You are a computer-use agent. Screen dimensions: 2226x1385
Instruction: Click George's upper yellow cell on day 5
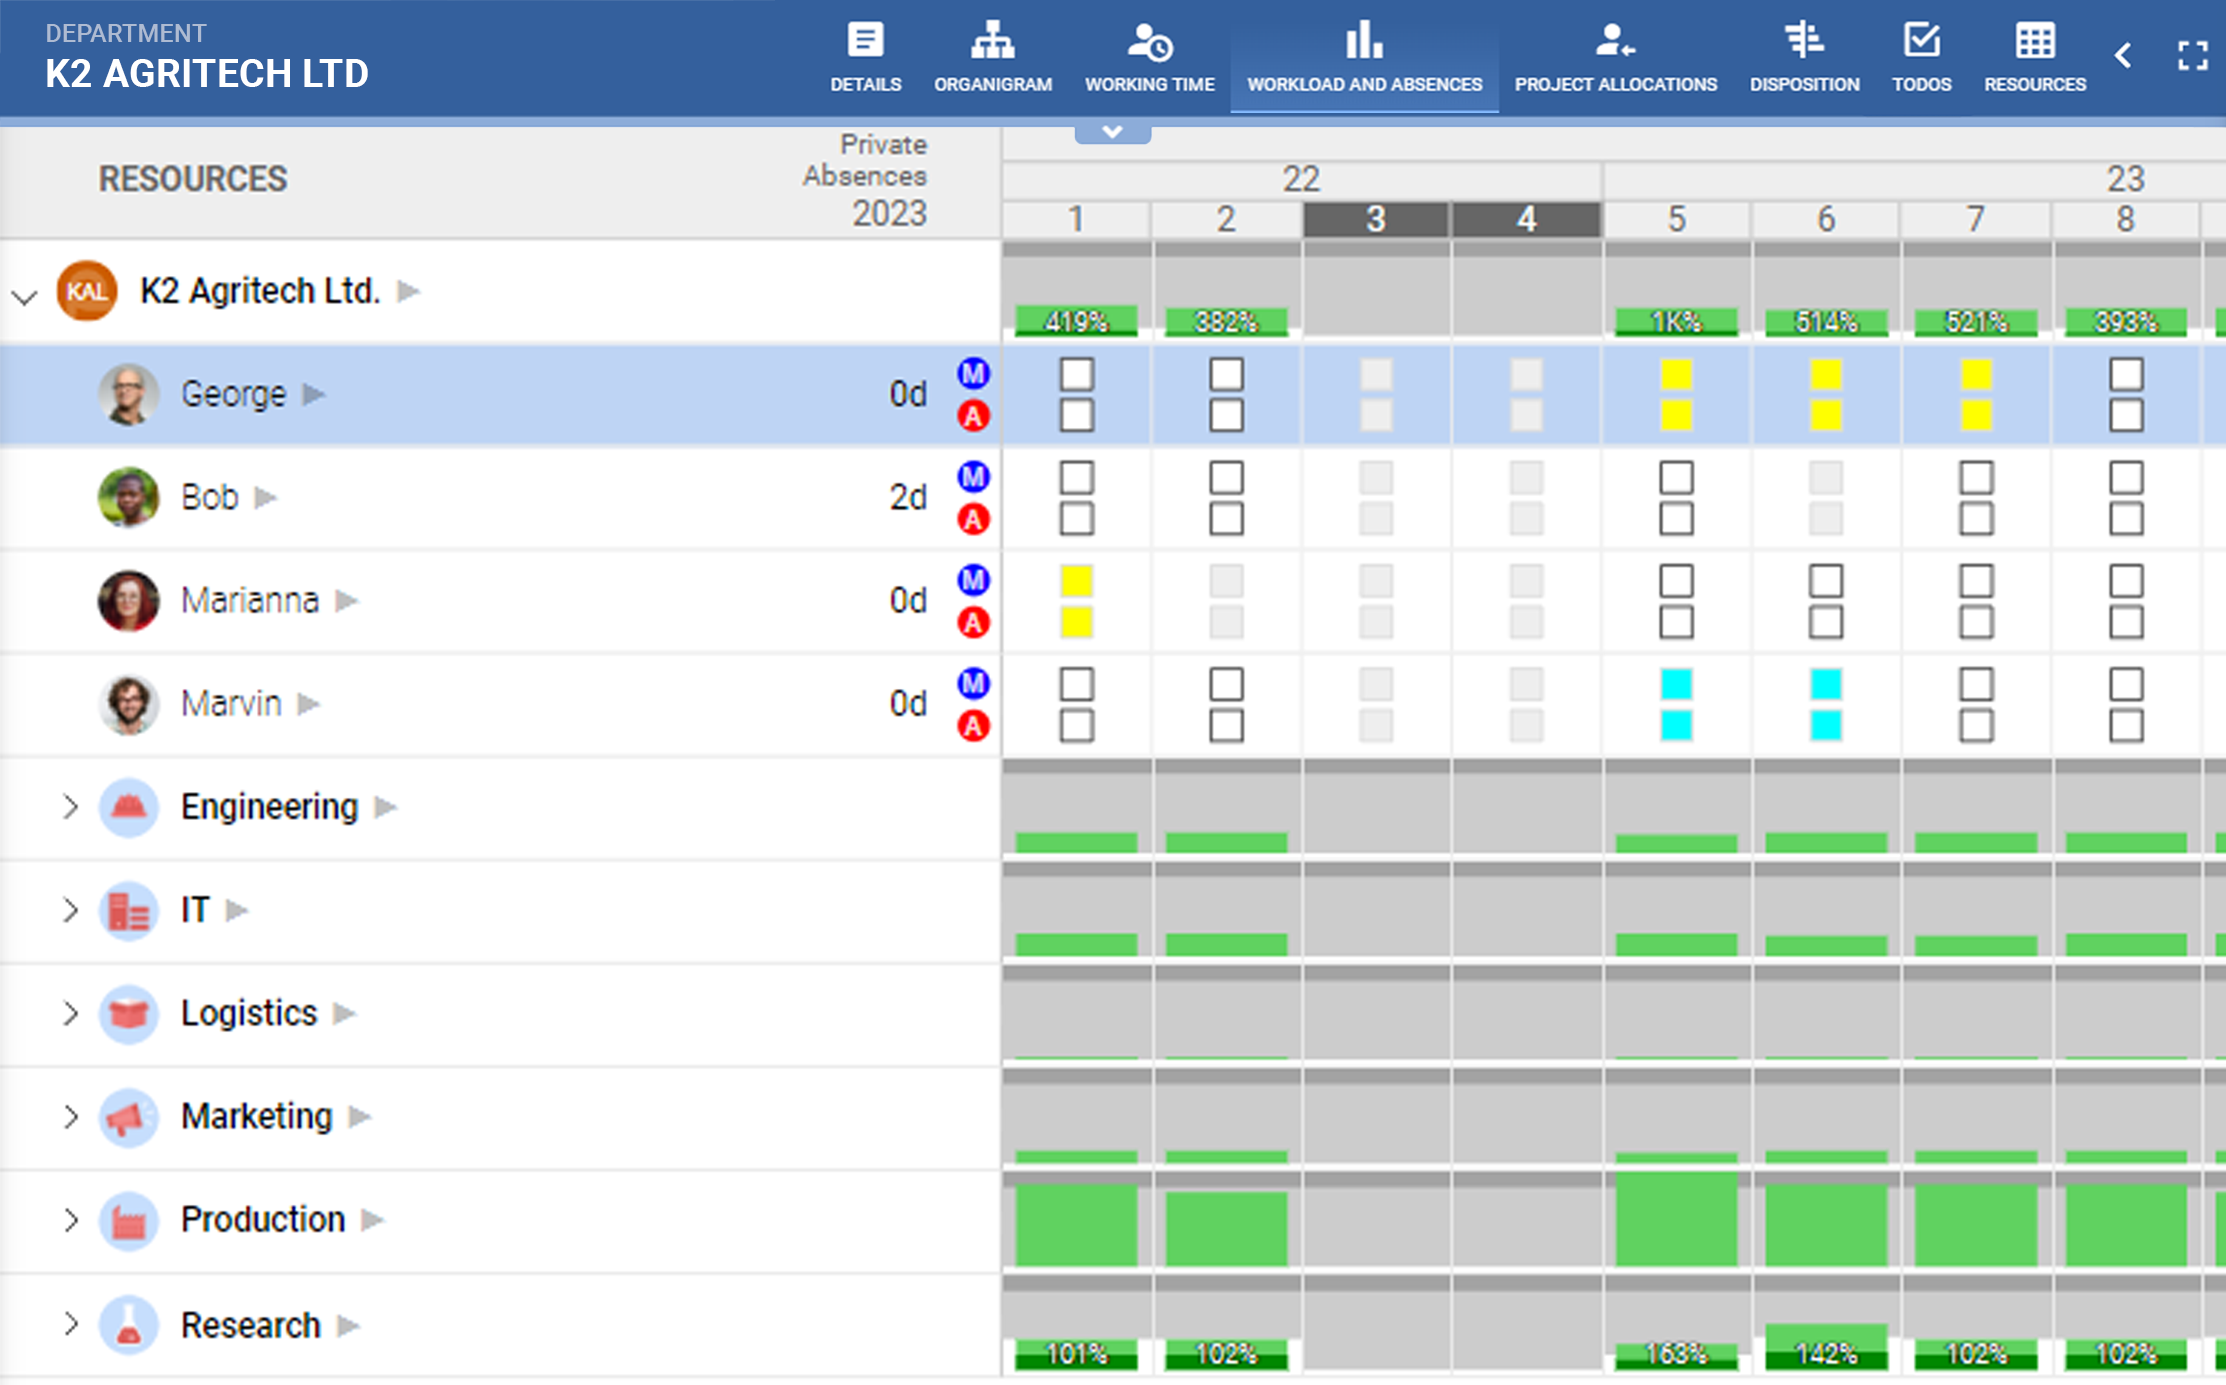tap(1676, 374)
